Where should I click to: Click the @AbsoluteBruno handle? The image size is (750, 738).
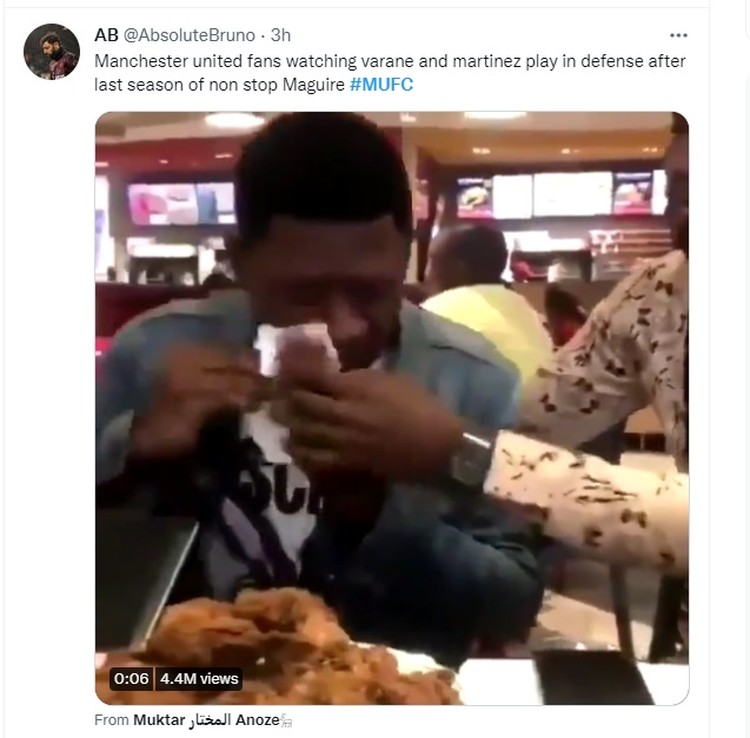click(192, 35)
